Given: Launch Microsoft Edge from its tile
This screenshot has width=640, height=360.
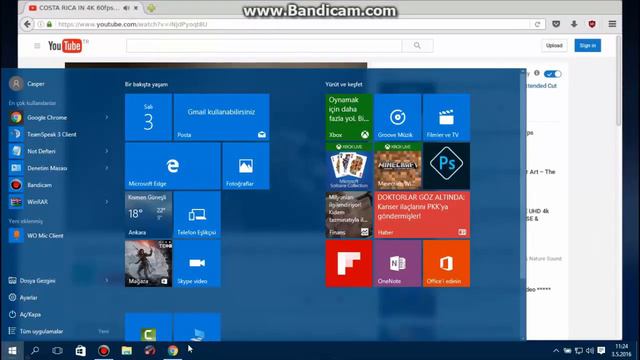Looking at the screenshot, I should (173, 166).
